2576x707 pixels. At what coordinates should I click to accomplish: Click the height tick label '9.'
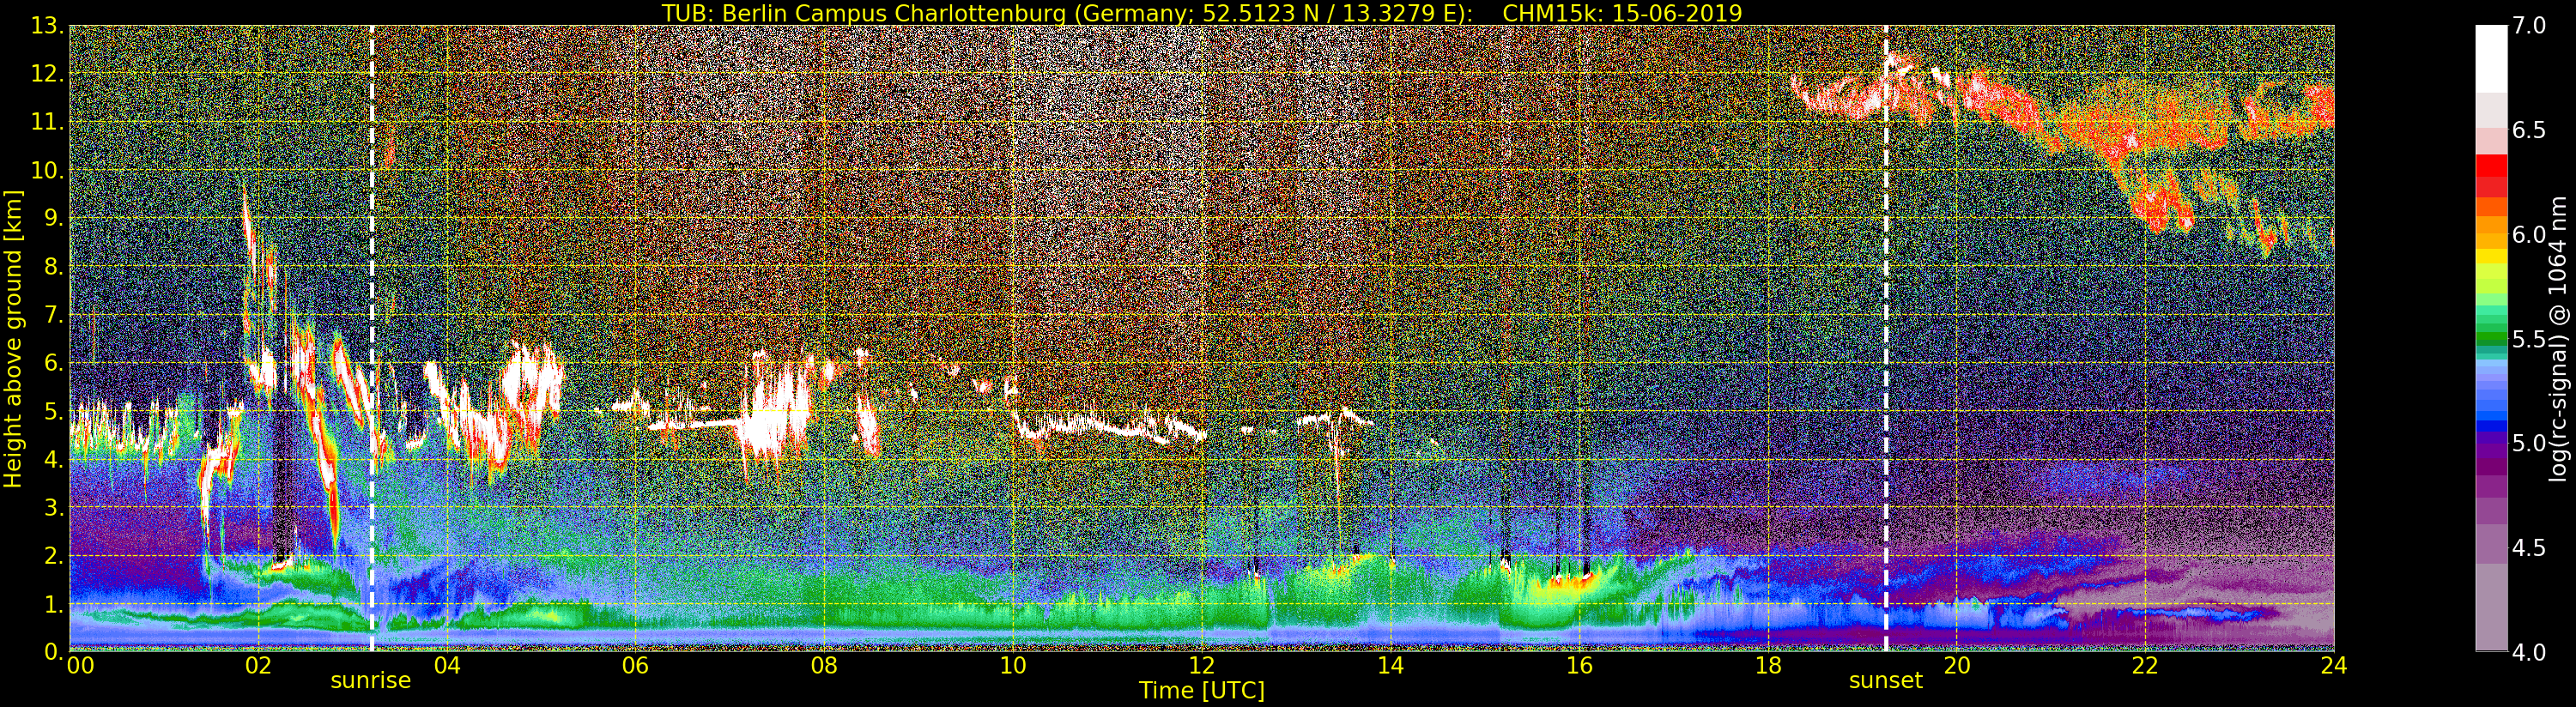pos(54,218)
